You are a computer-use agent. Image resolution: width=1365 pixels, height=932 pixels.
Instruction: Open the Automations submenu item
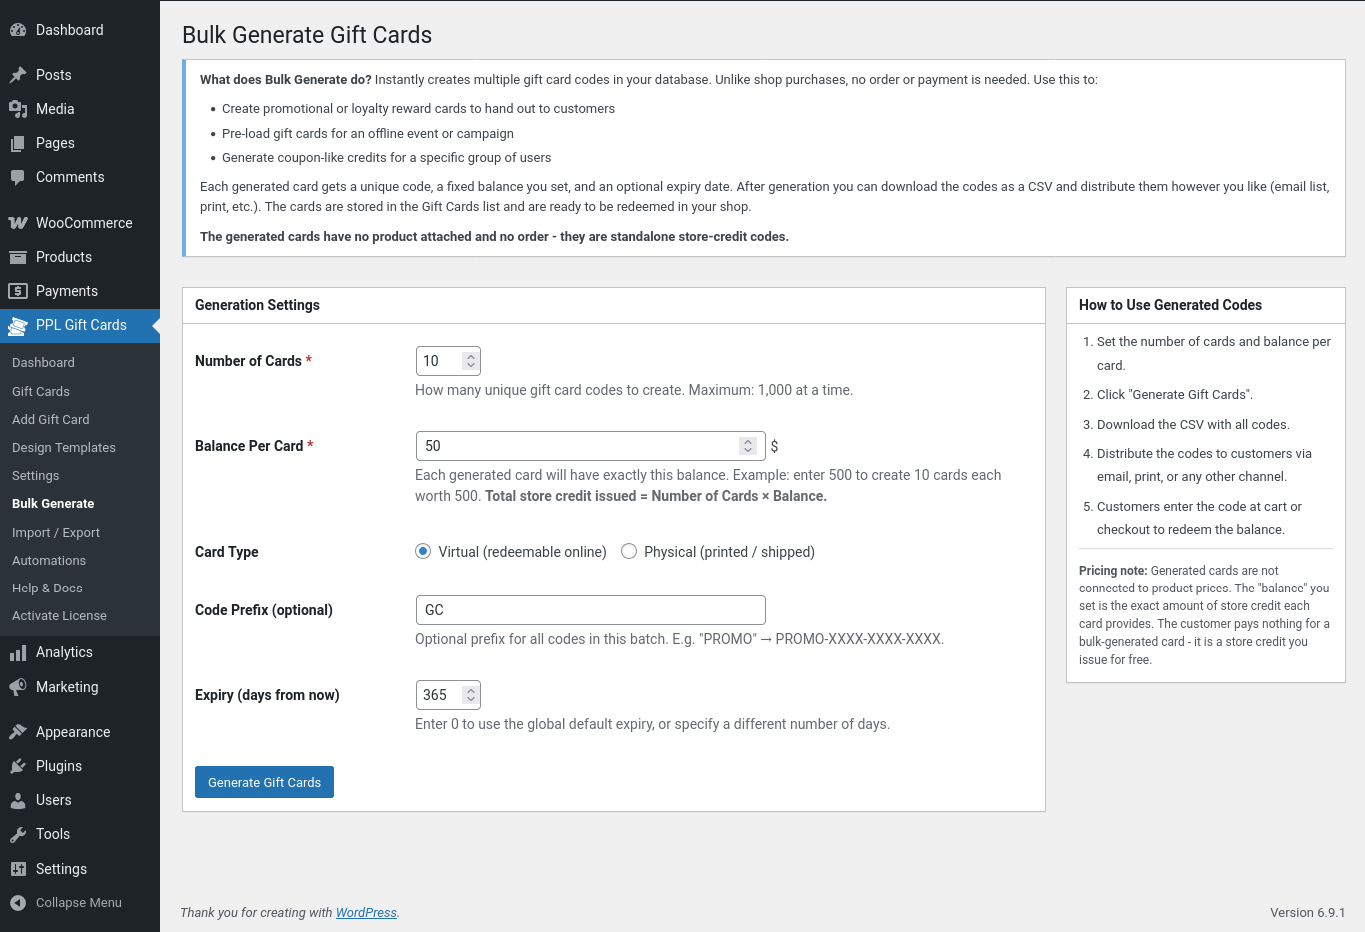click(49, 561)
